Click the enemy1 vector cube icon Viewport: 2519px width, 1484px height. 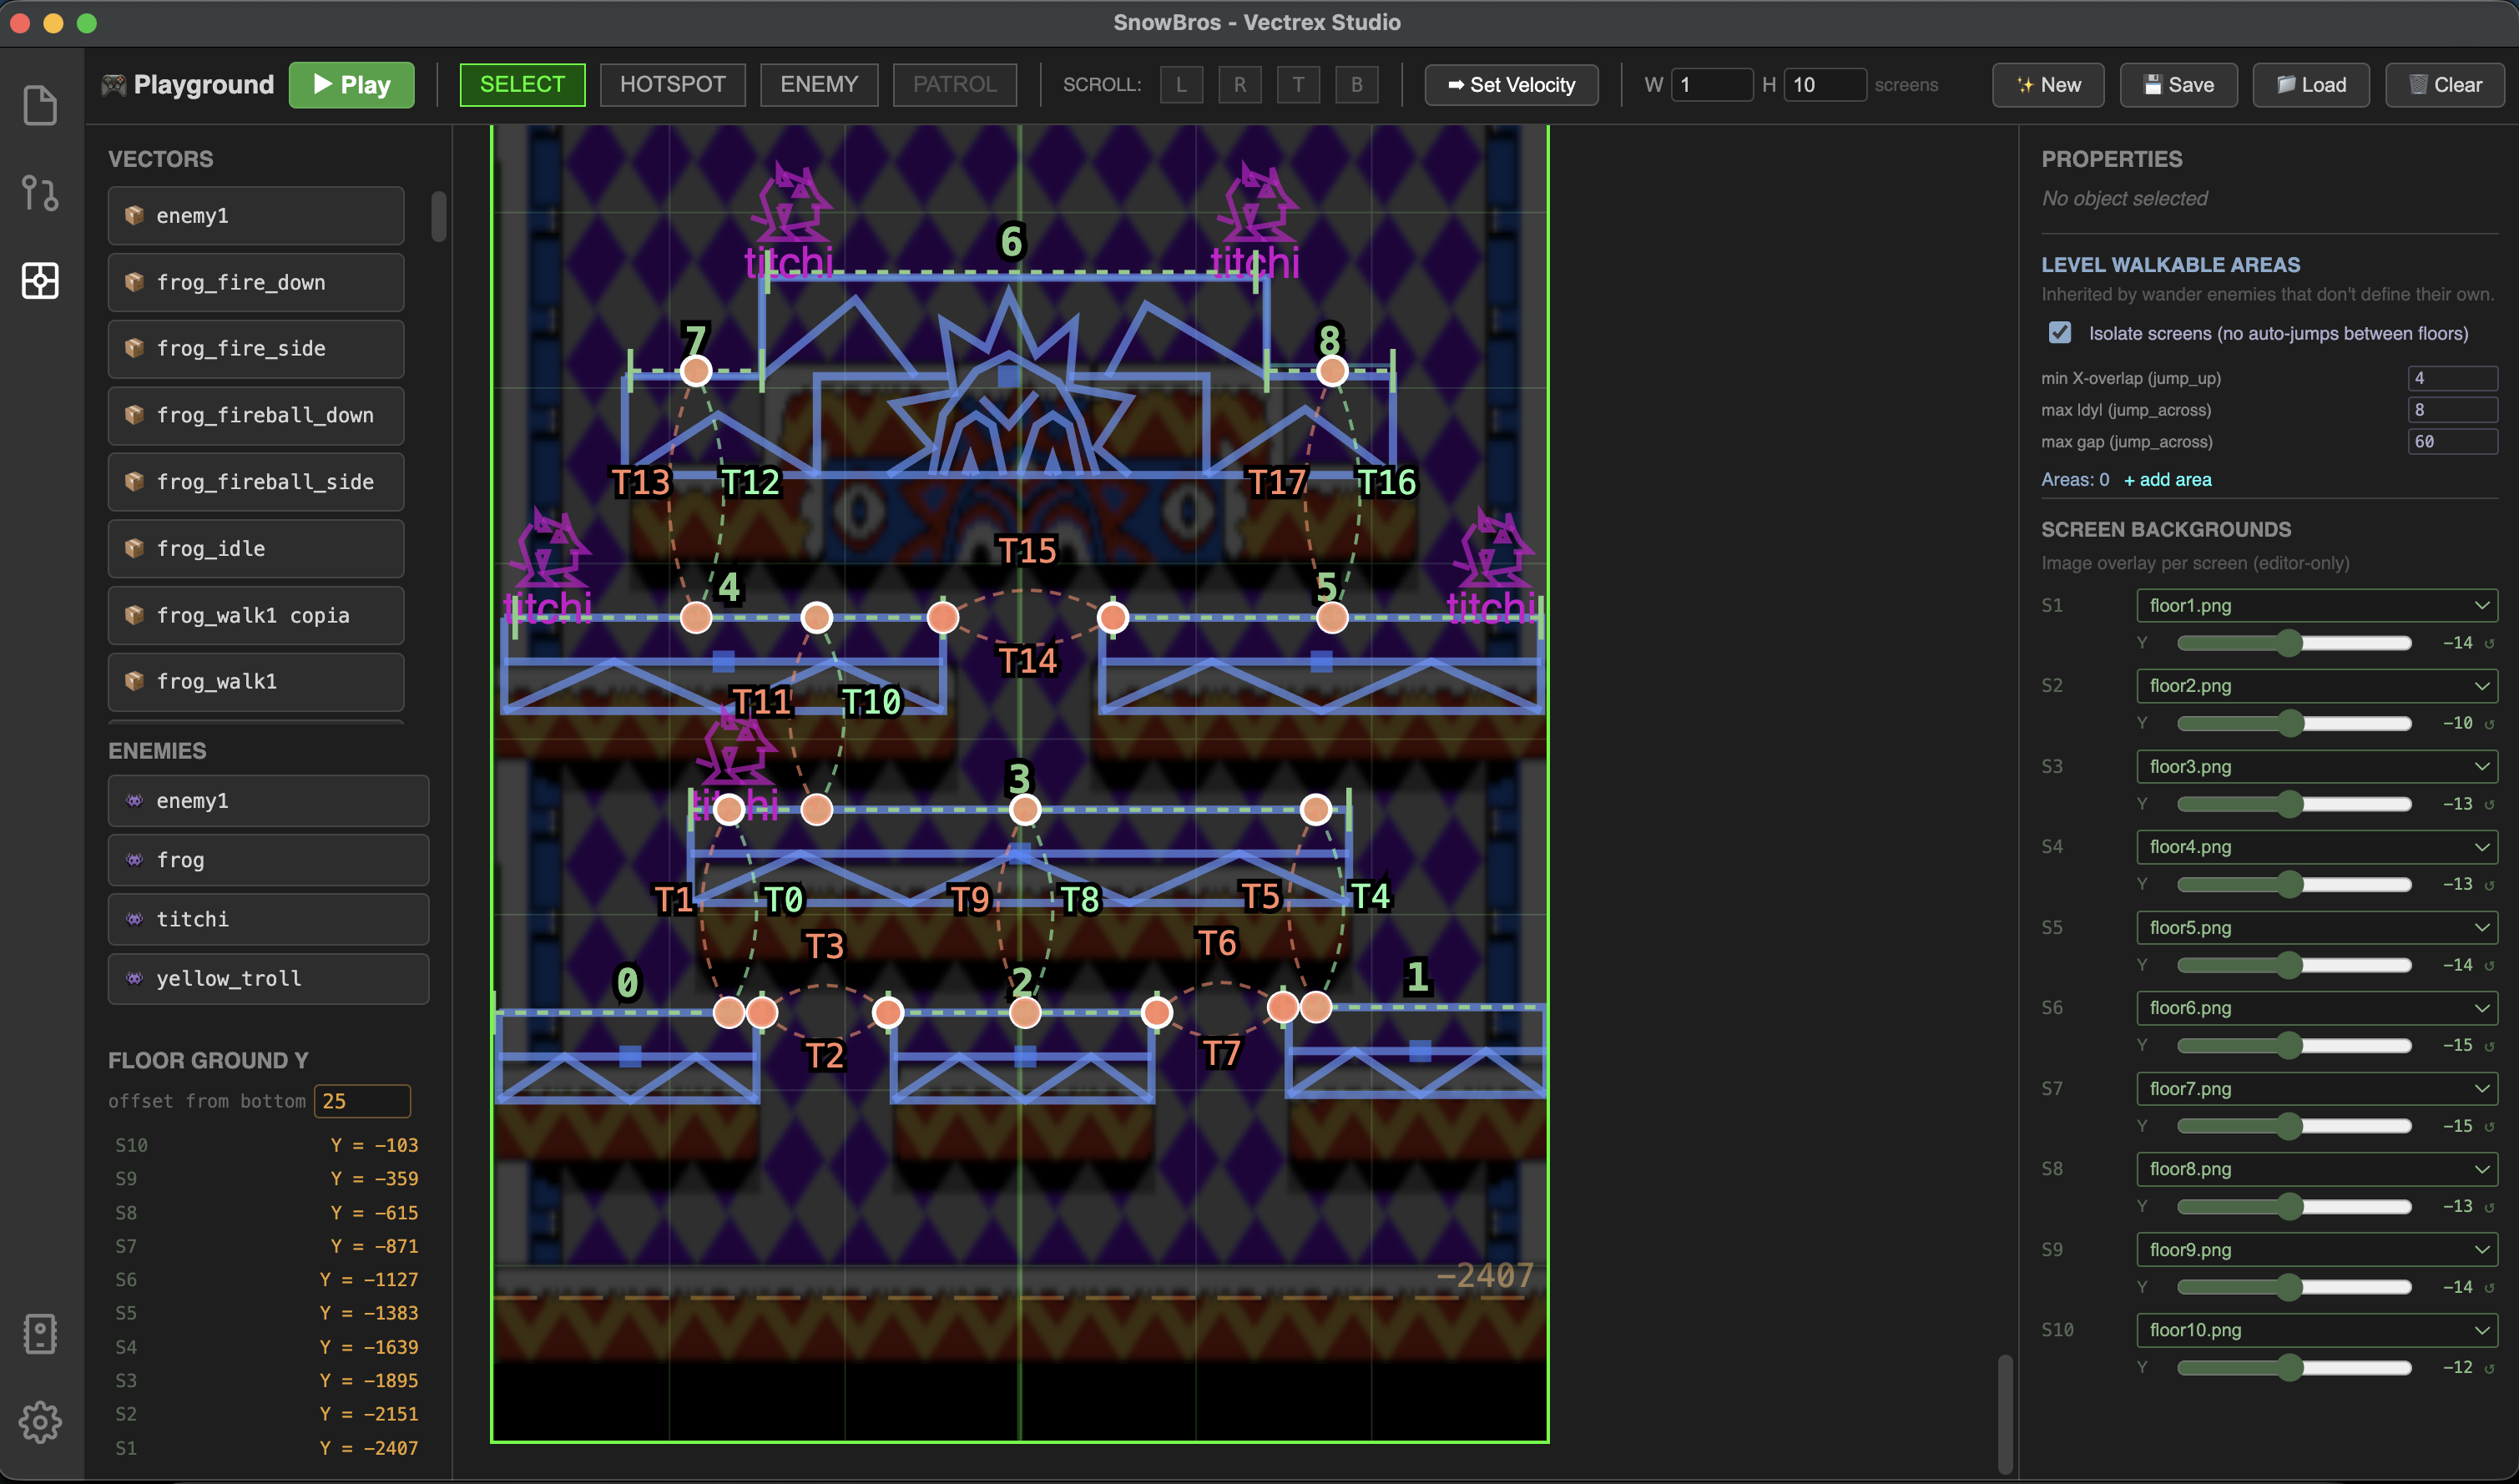click(x=134, y=215)
